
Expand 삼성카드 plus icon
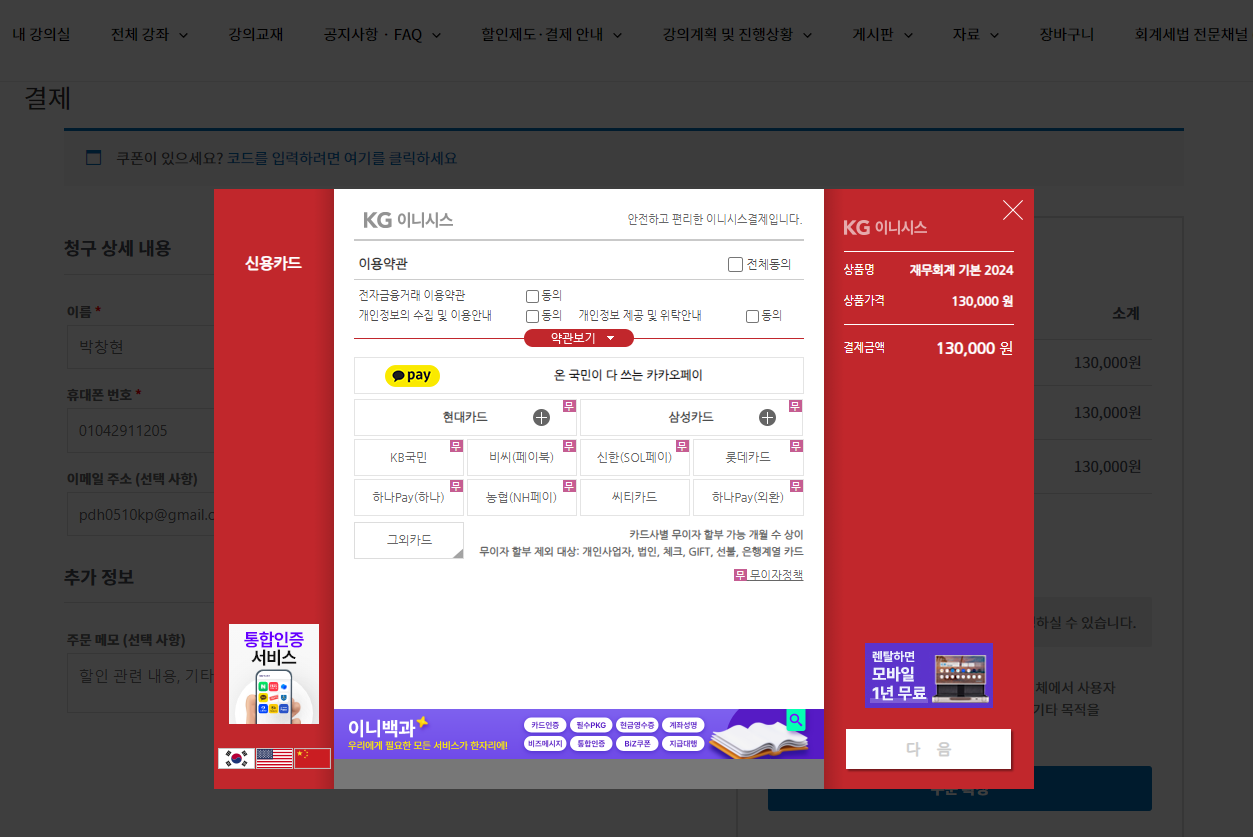point(767,418)
